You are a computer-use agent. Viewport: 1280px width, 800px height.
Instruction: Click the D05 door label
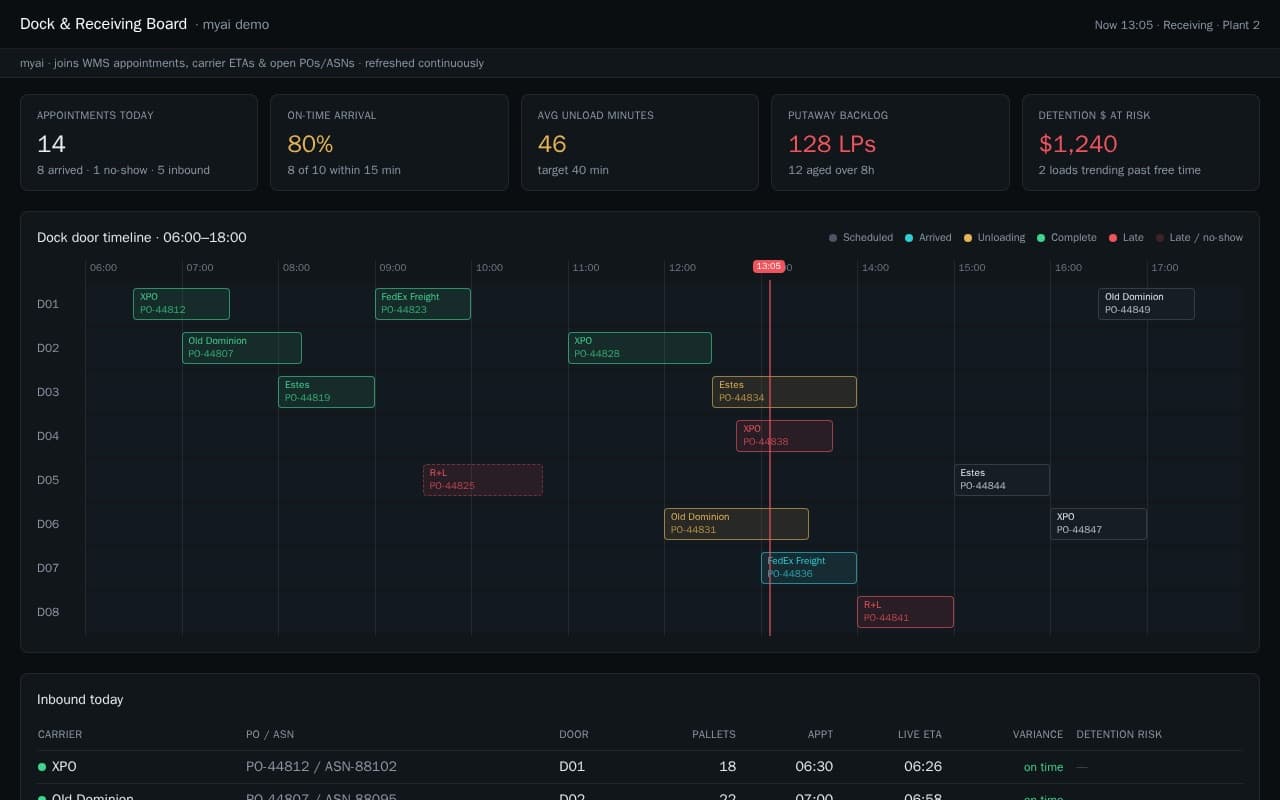pyautogui.click(x=48, y=480)
